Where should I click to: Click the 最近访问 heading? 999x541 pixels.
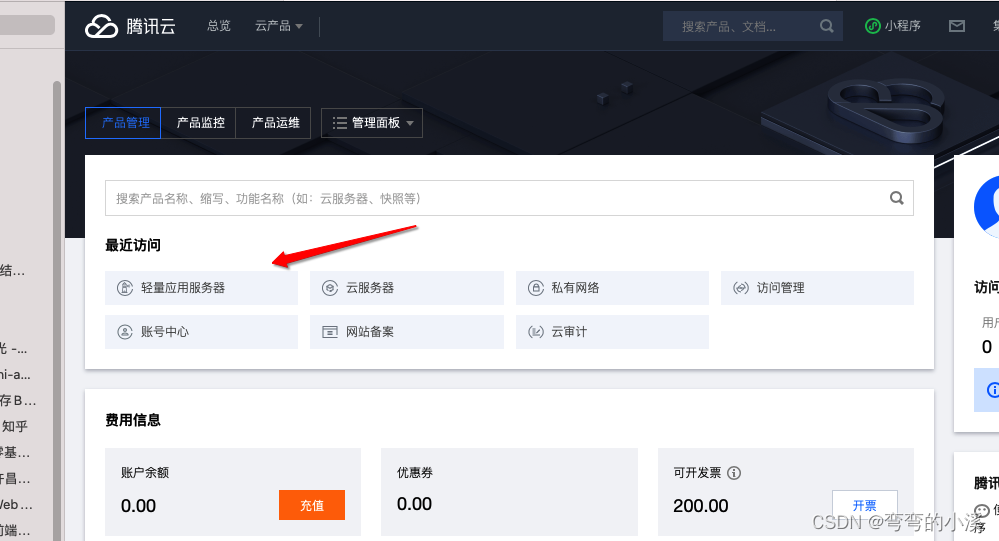pyautogui.click(x=133, y=245)
